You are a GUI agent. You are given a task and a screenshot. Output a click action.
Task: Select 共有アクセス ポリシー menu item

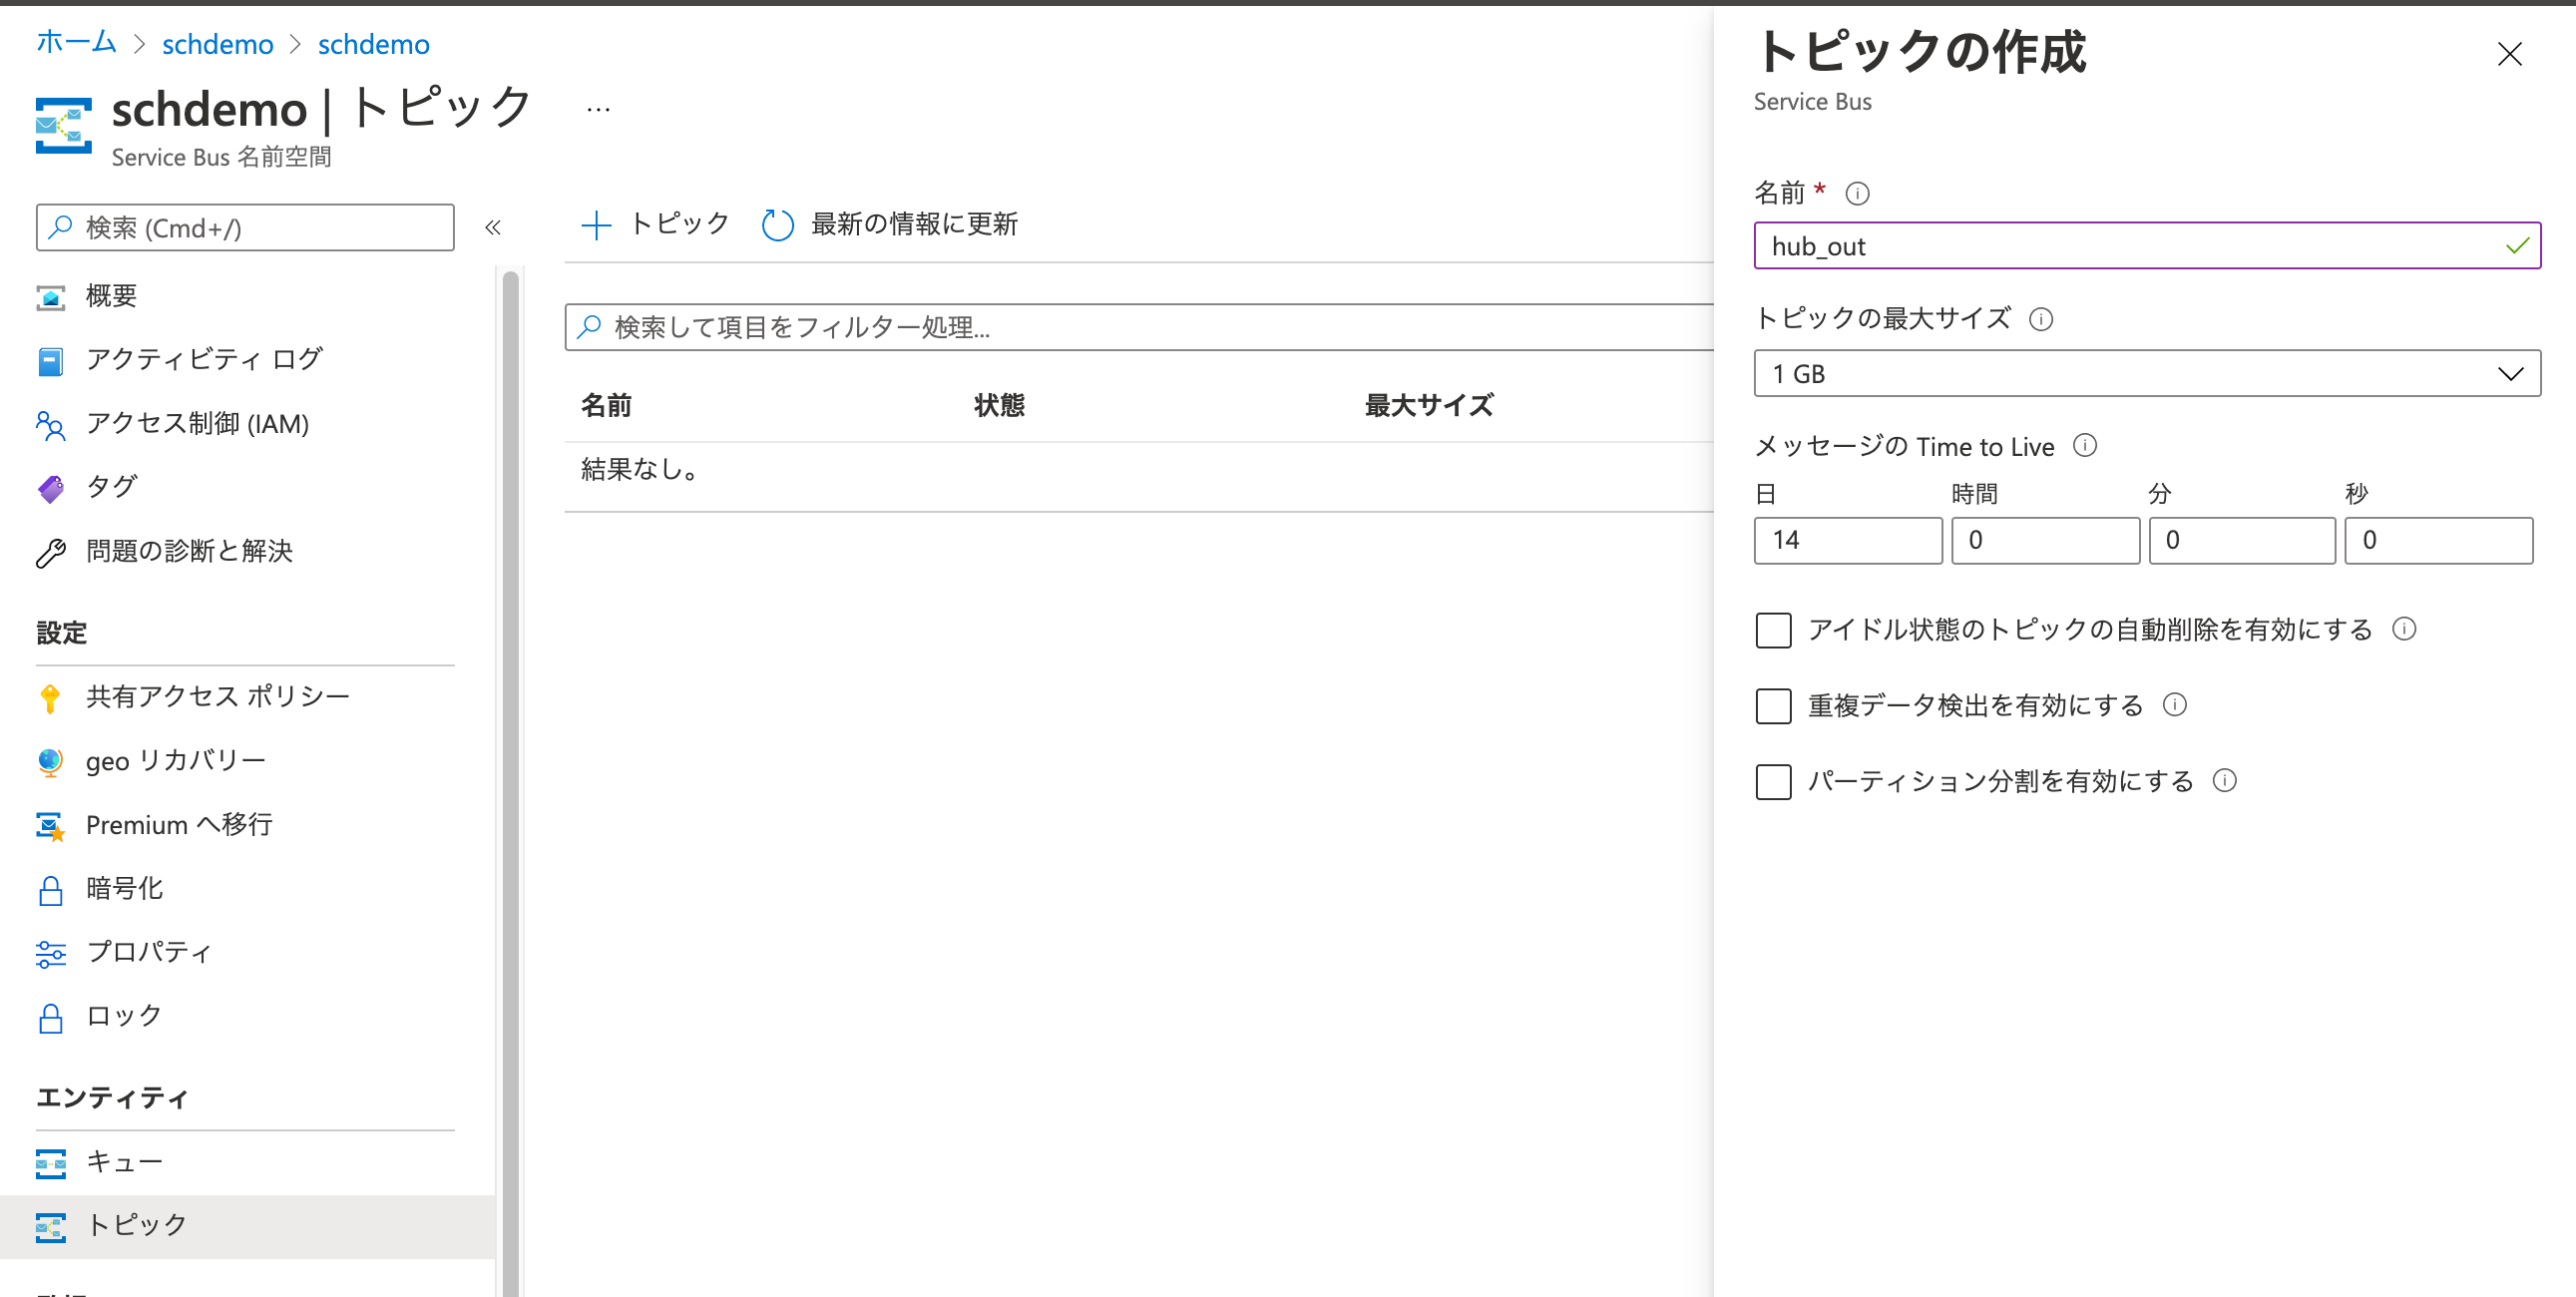[247, 697]
